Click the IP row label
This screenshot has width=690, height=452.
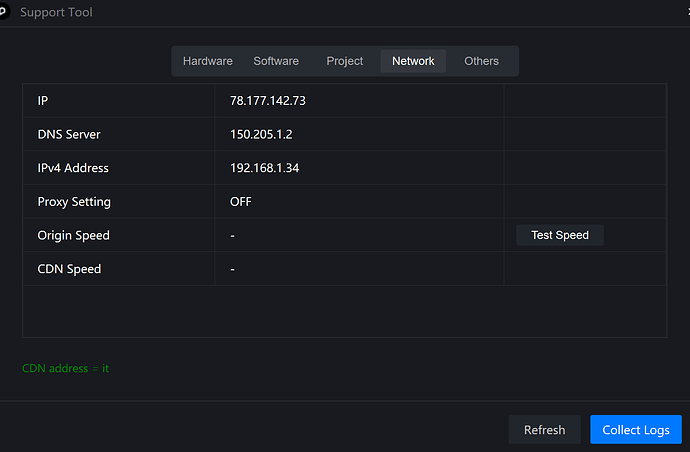coord(43,101)
